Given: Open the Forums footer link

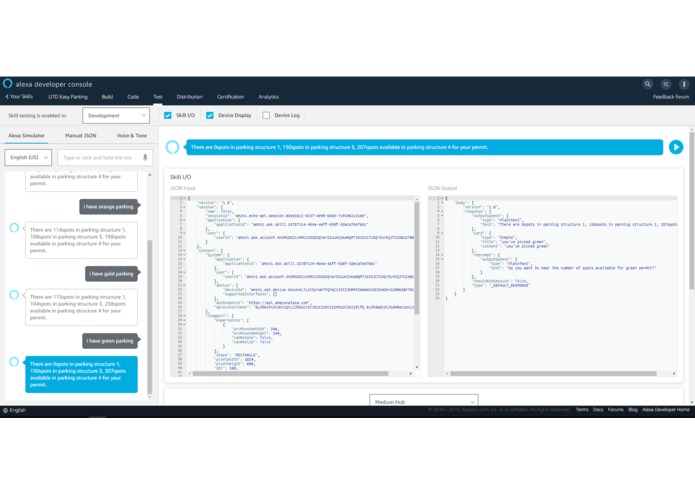Looking at the screenshot, I should pos(615,410).
